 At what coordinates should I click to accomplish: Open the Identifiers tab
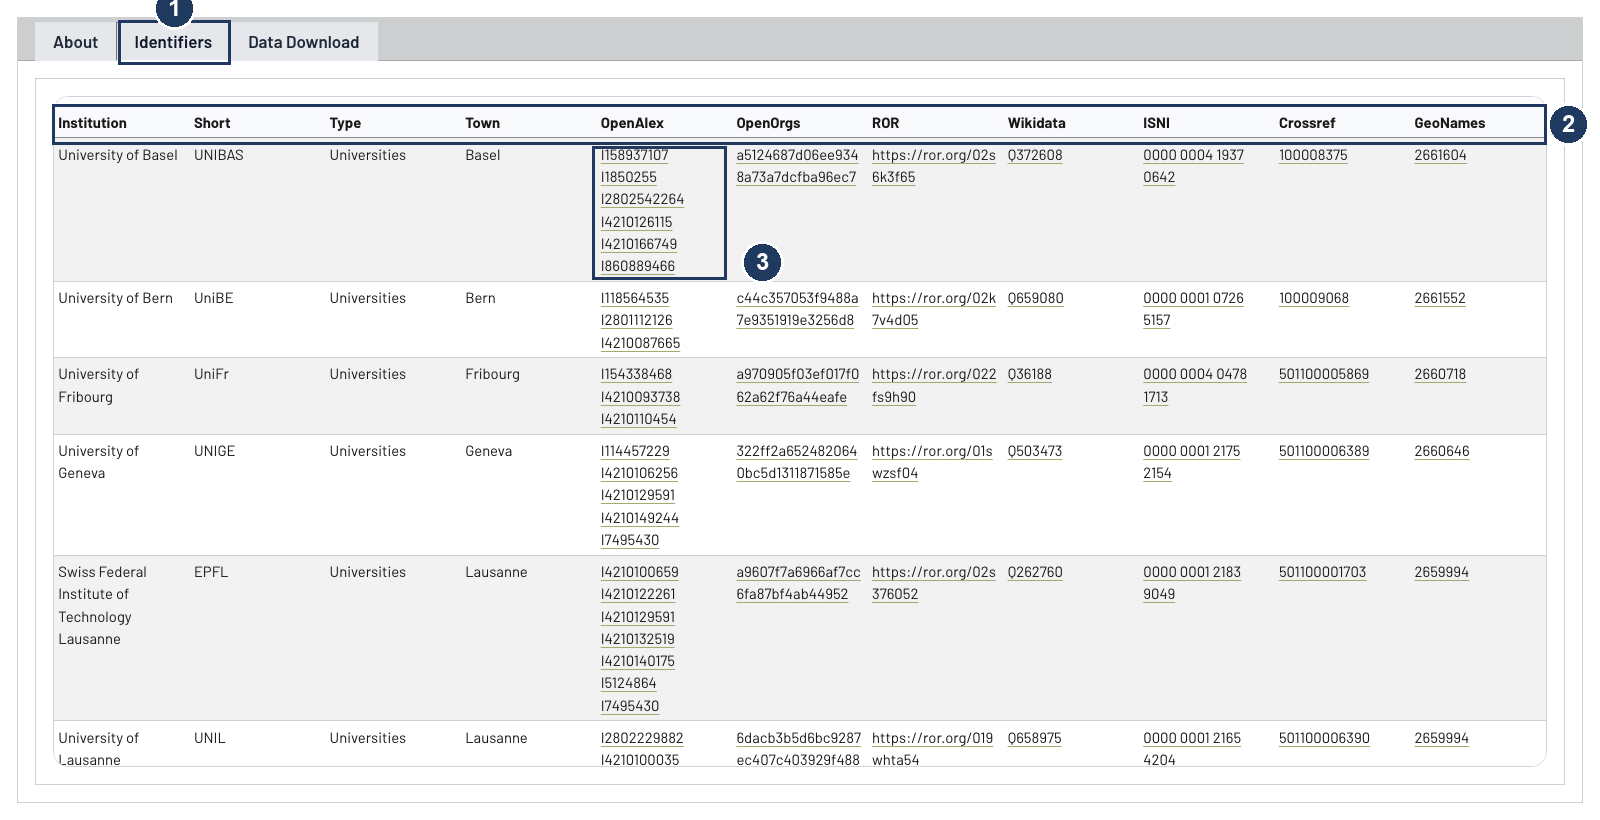173,42
